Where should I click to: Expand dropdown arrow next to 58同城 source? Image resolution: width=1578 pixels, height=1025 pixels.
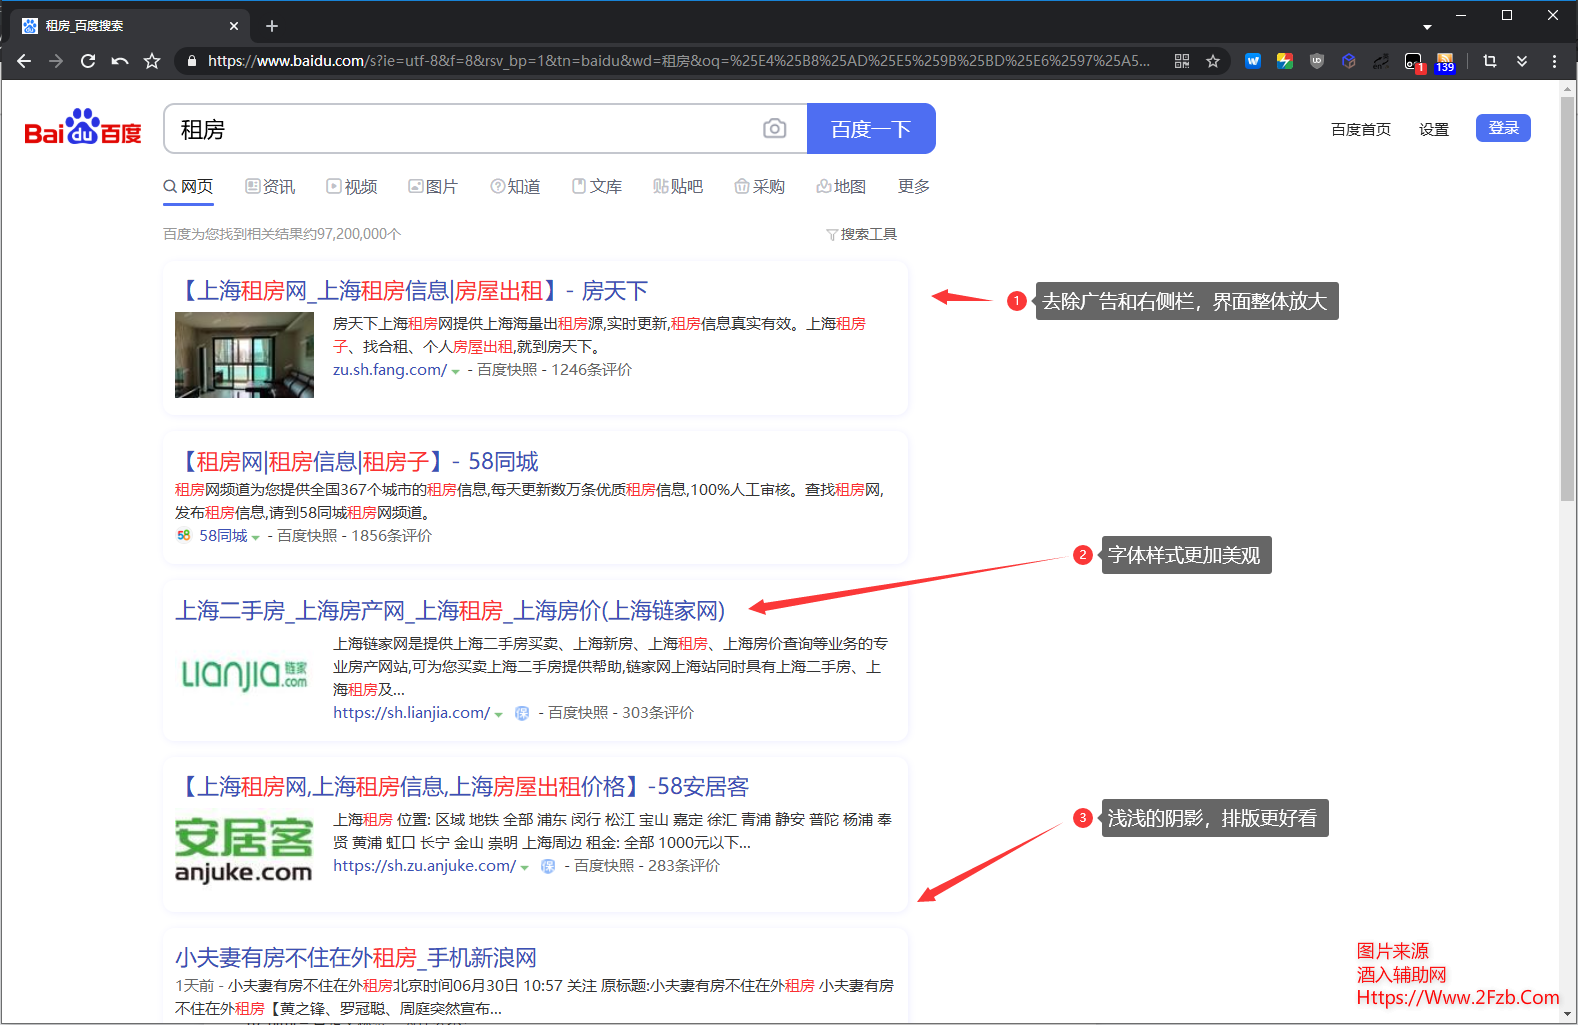point(256,537)
